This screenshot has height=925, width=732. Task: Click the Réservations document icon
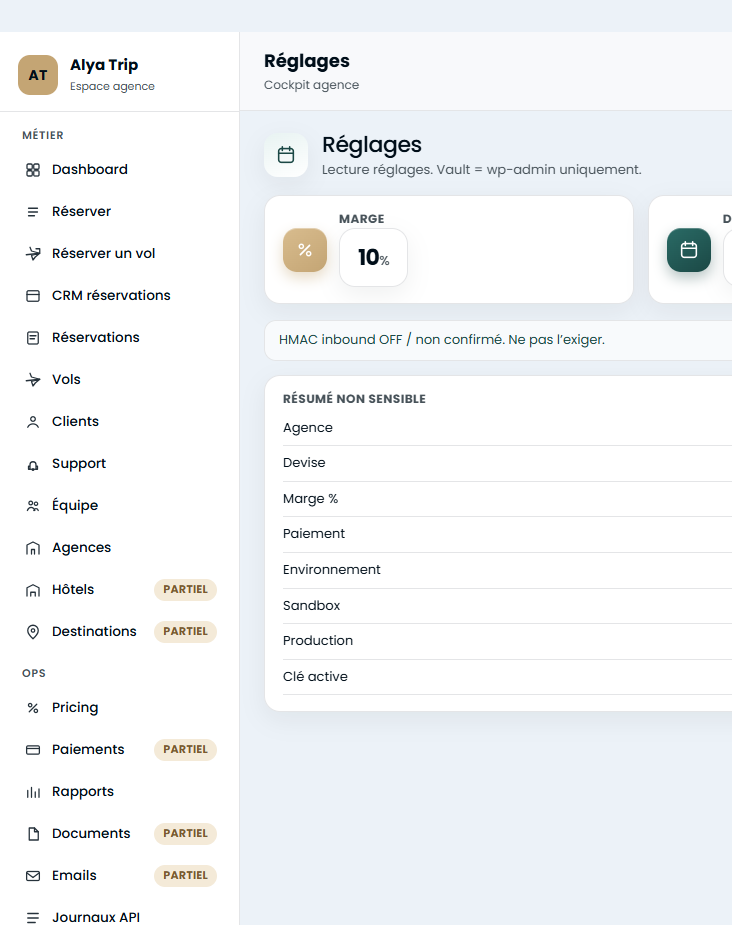(x=33, y=338)
